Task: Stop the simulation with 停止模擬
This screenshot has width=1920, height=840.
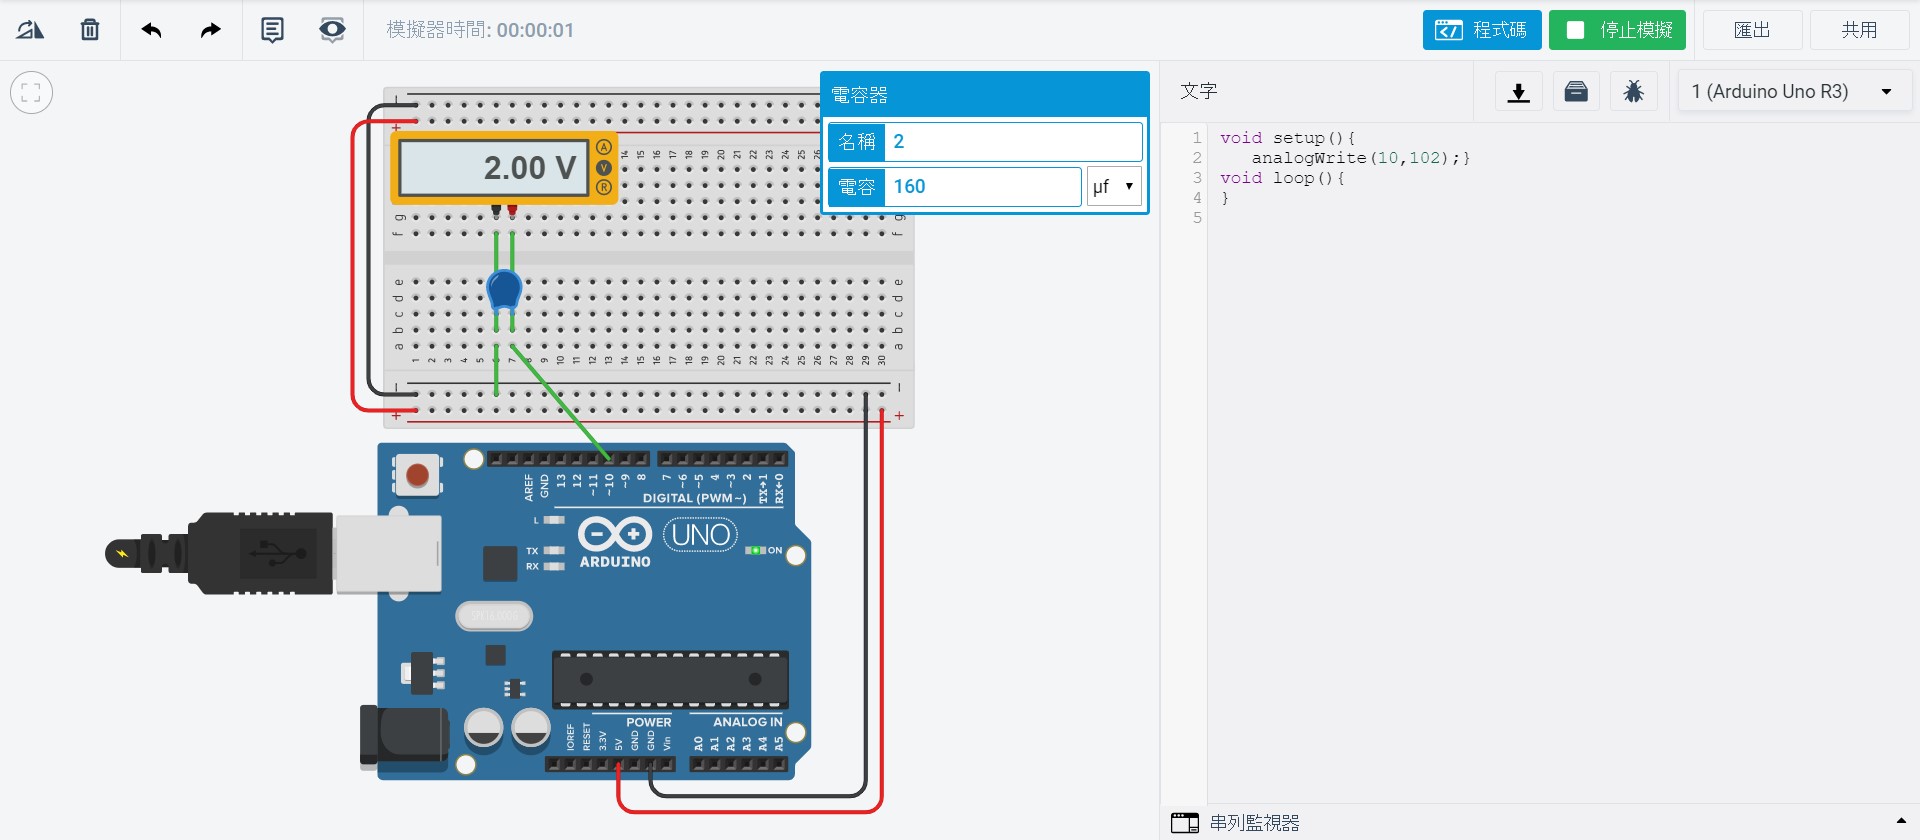Action: (x=1617, y=30)
